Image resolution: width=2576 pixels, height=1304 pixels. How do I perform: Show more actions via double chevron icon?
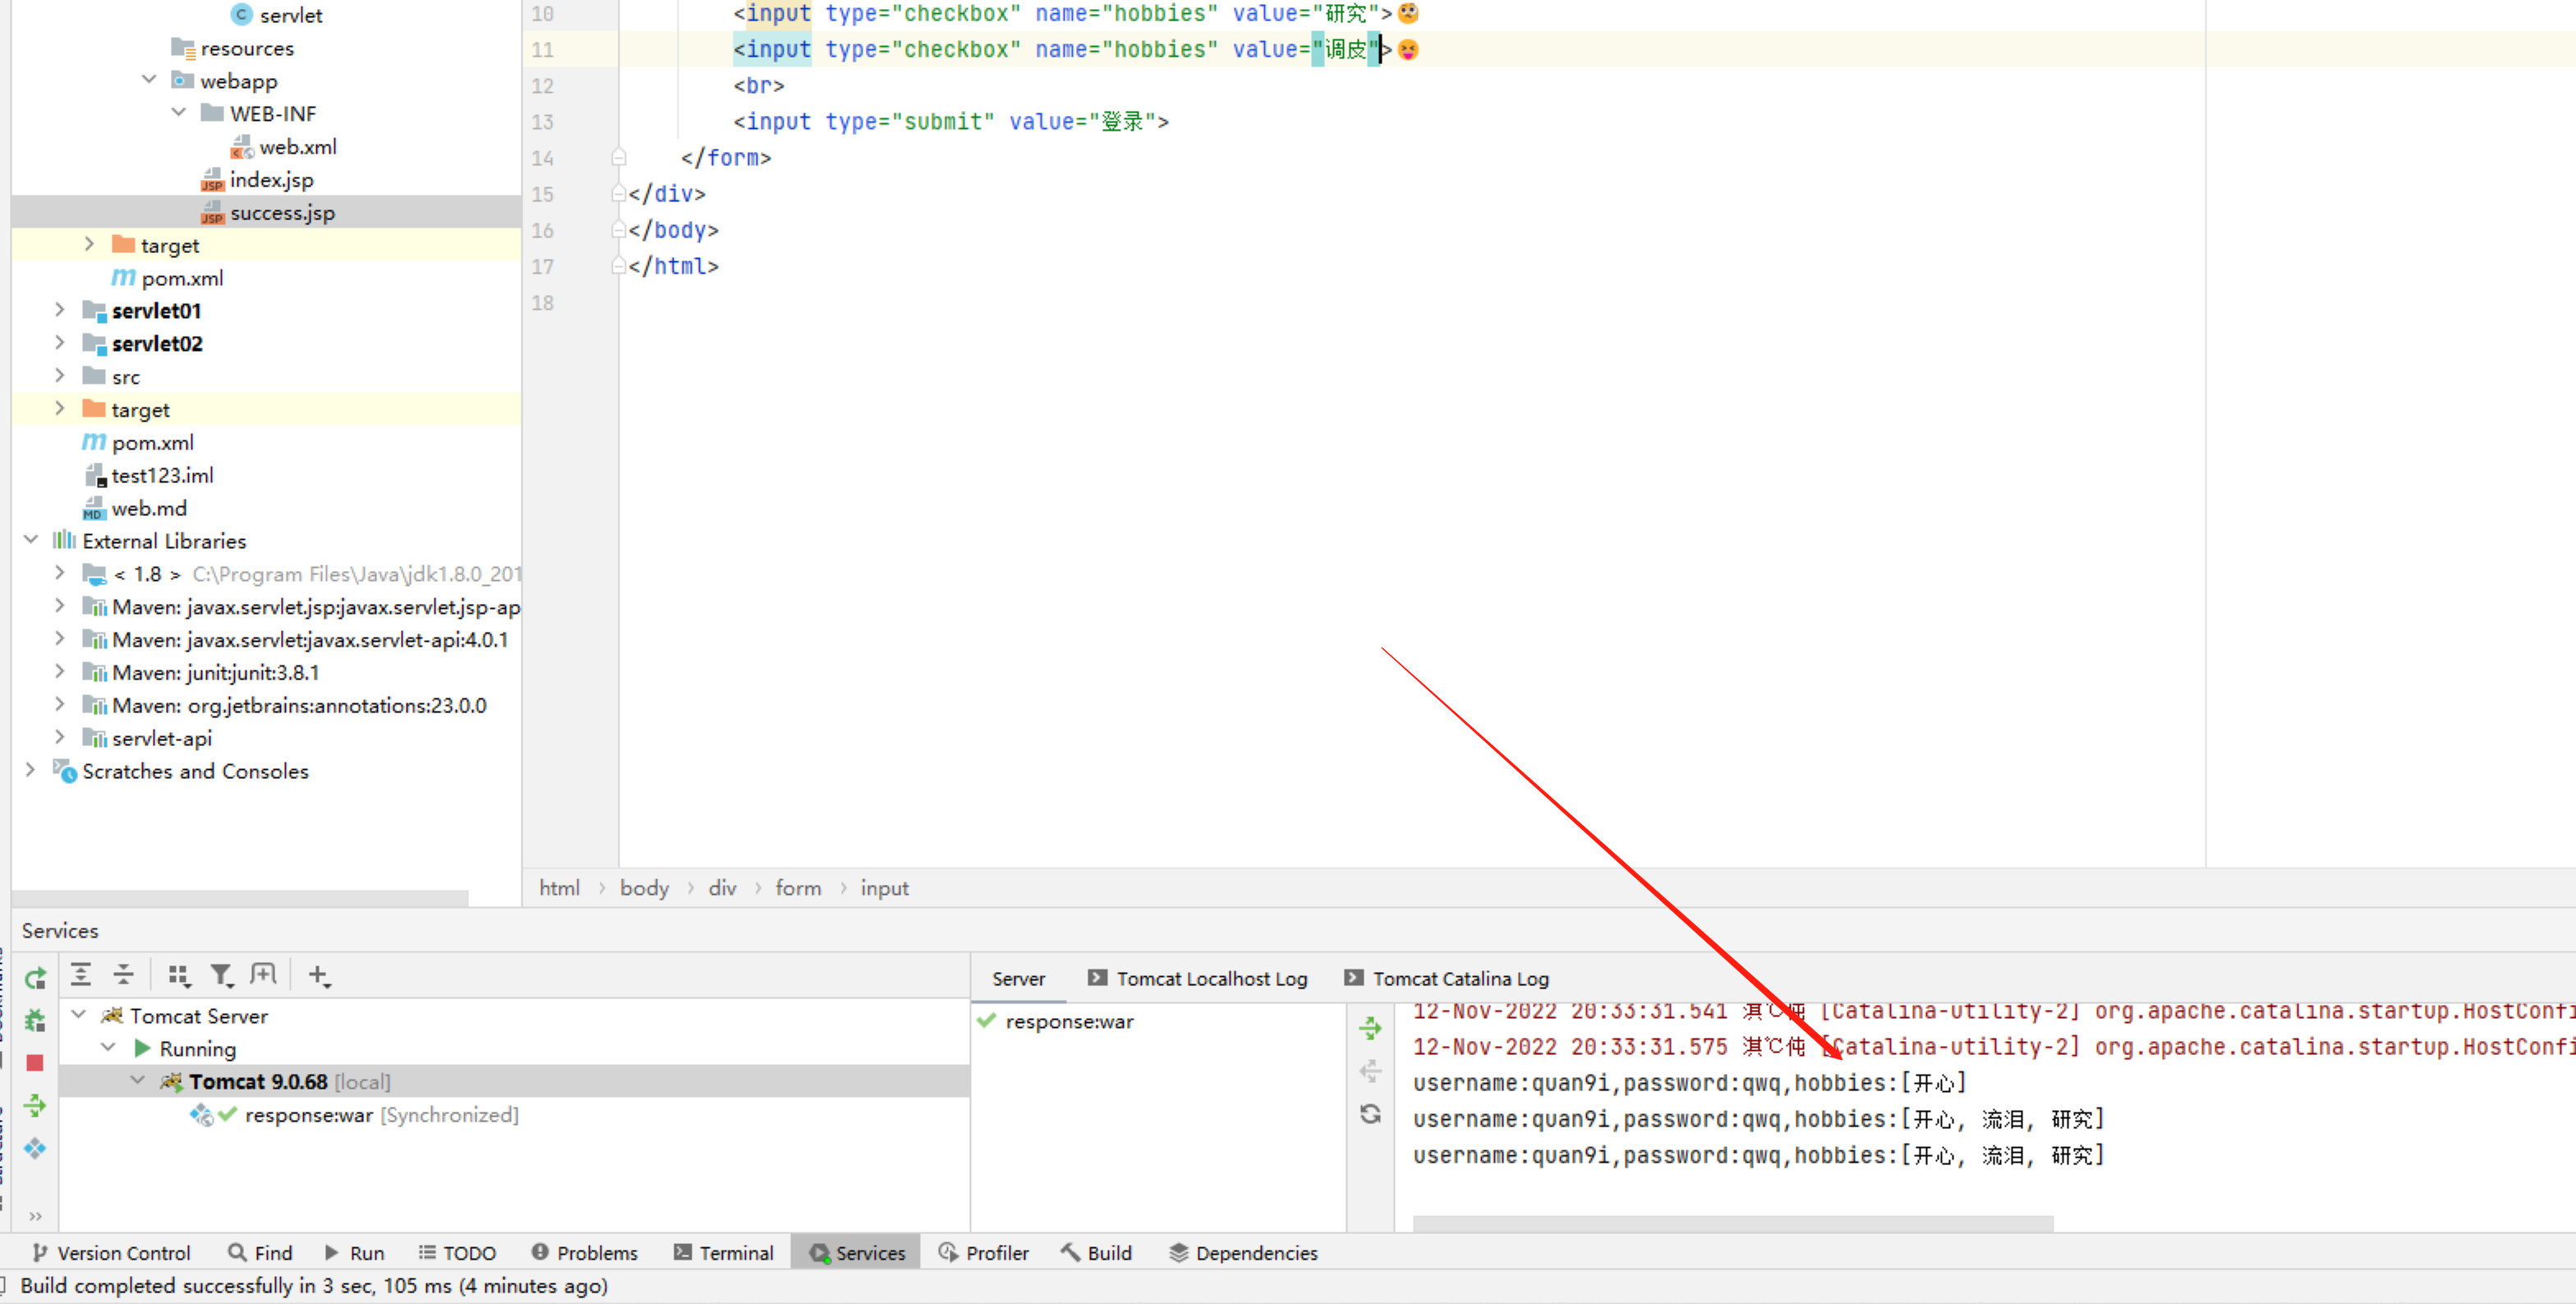[35, 1216]
